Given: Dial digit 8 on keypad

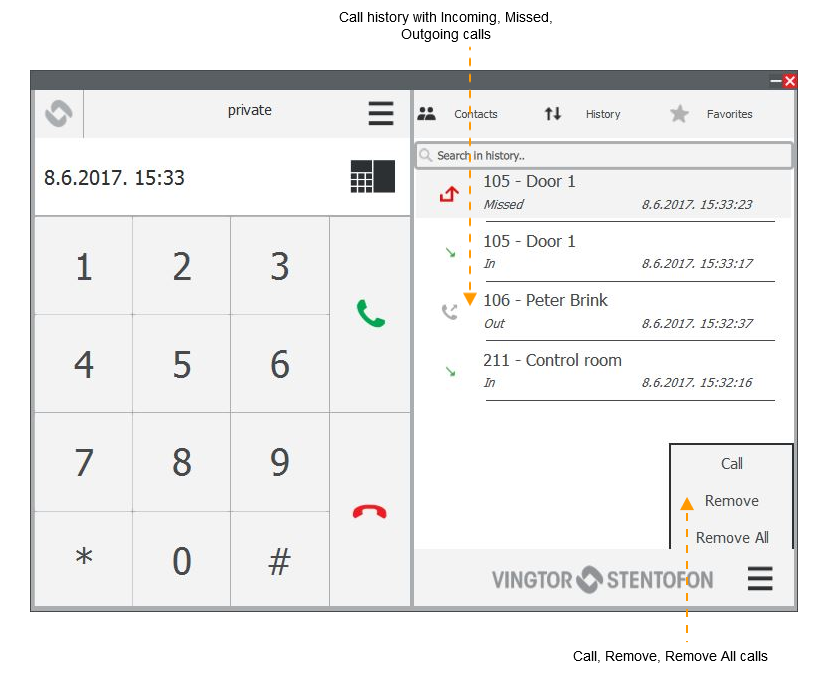Looking at the screenshot, I should coord(182,462).
